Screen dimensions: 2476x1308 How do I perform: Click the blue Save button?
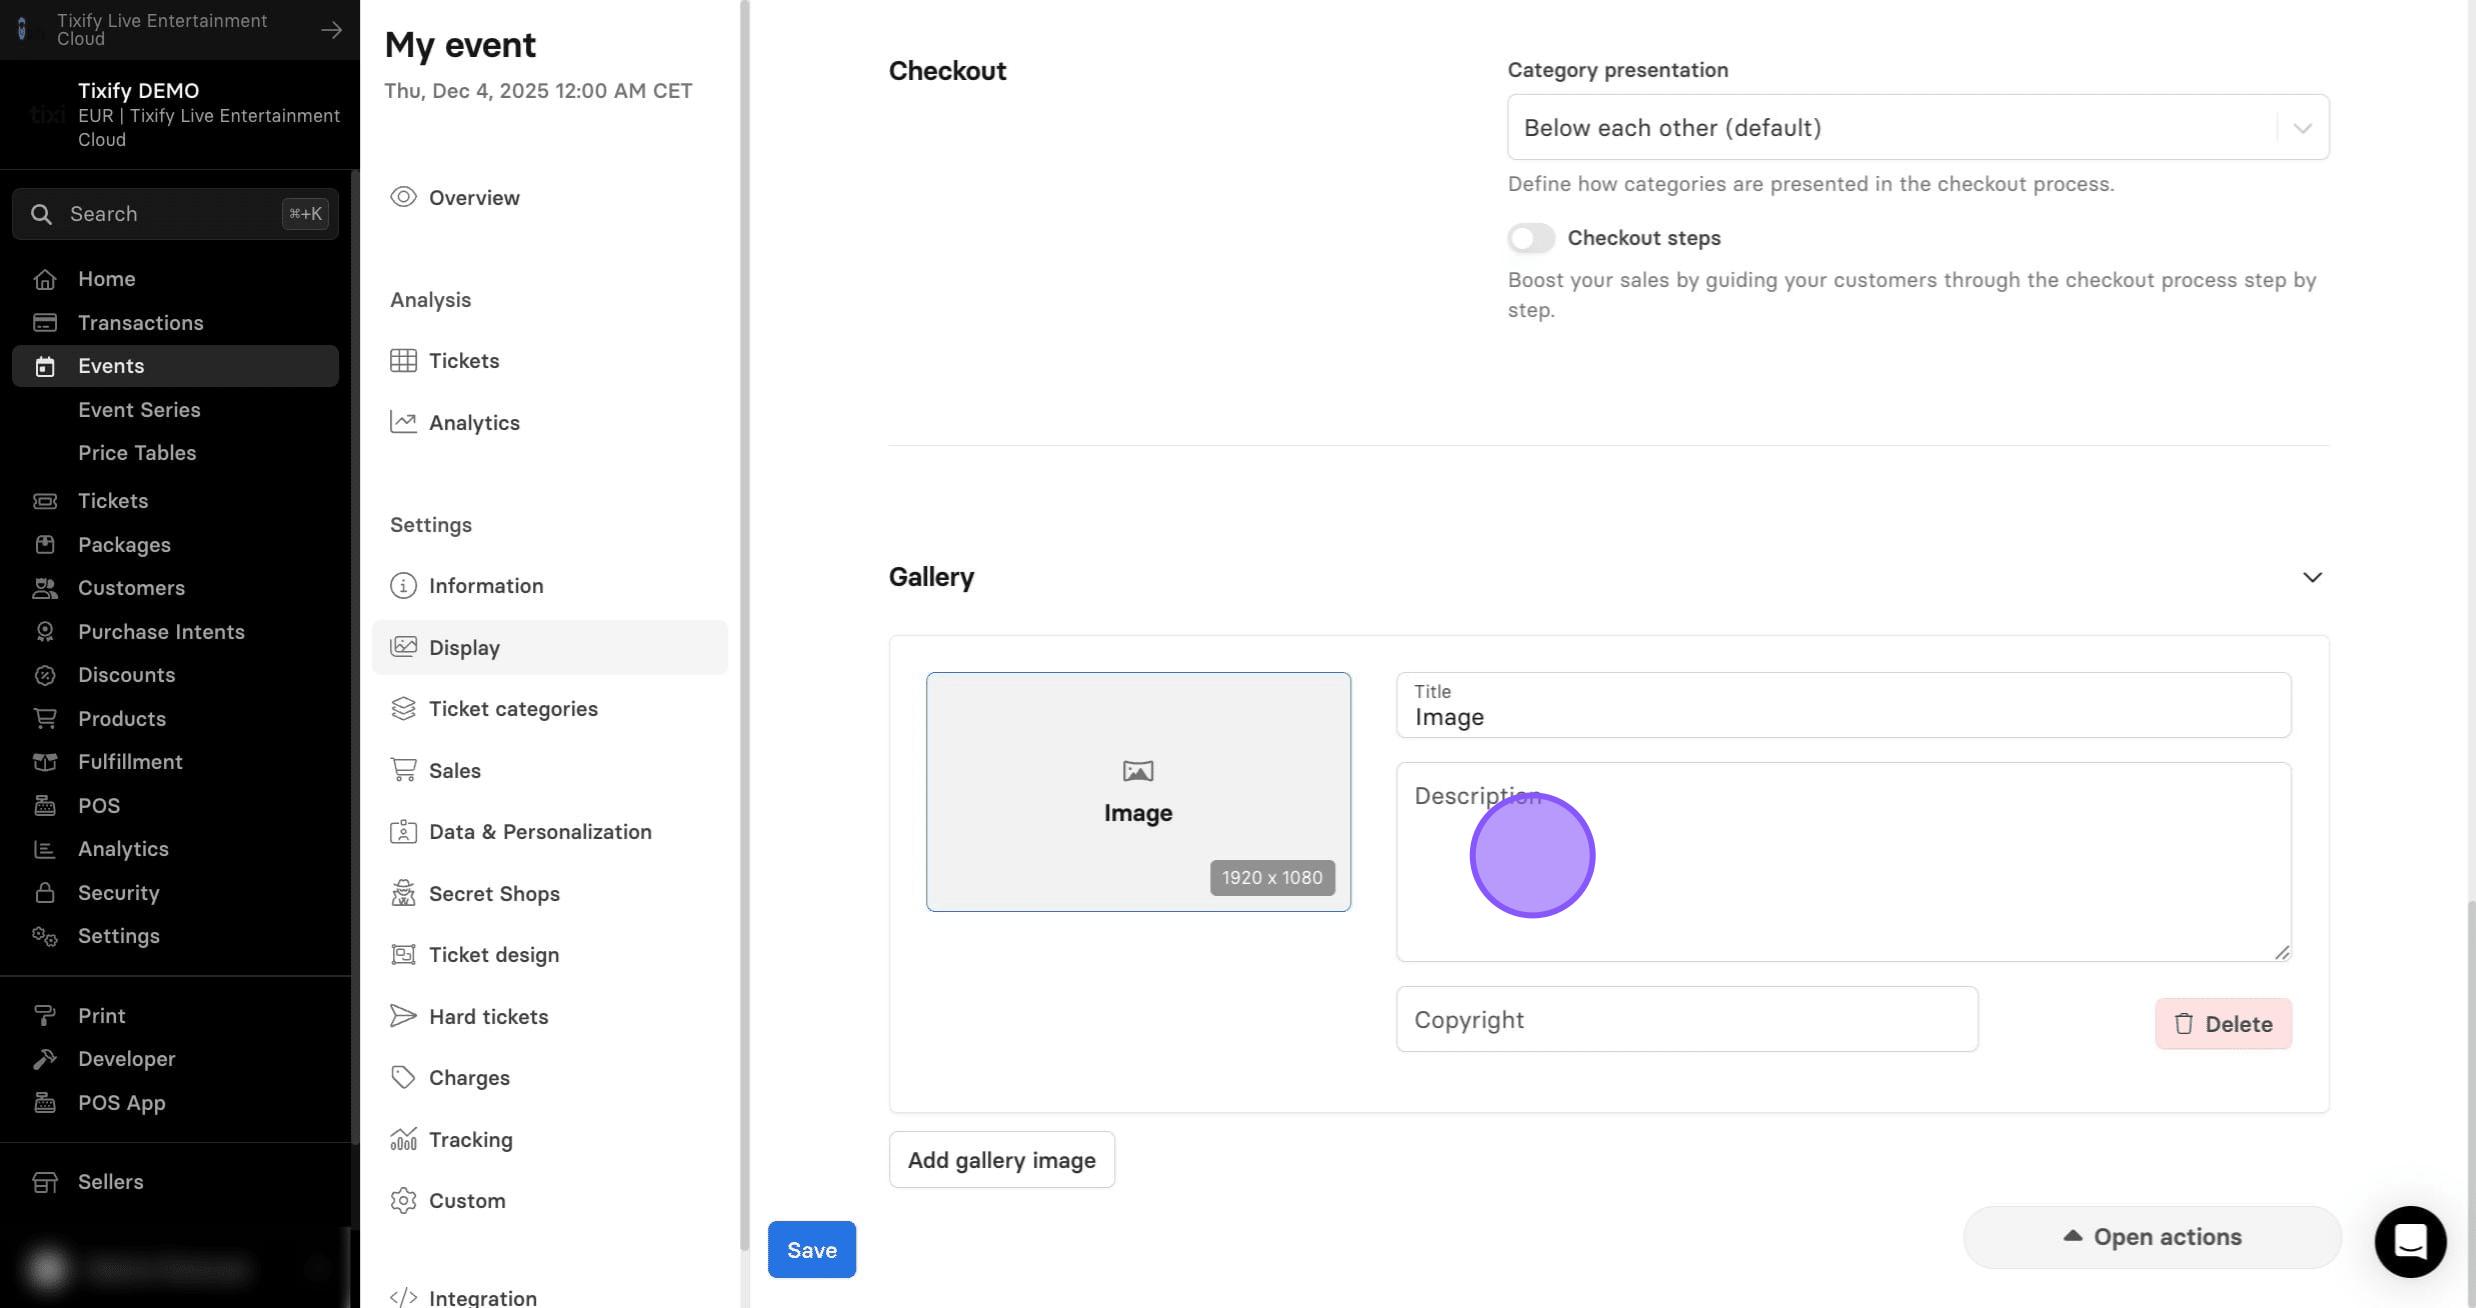pyautogui.click(x=812, y=1250)
